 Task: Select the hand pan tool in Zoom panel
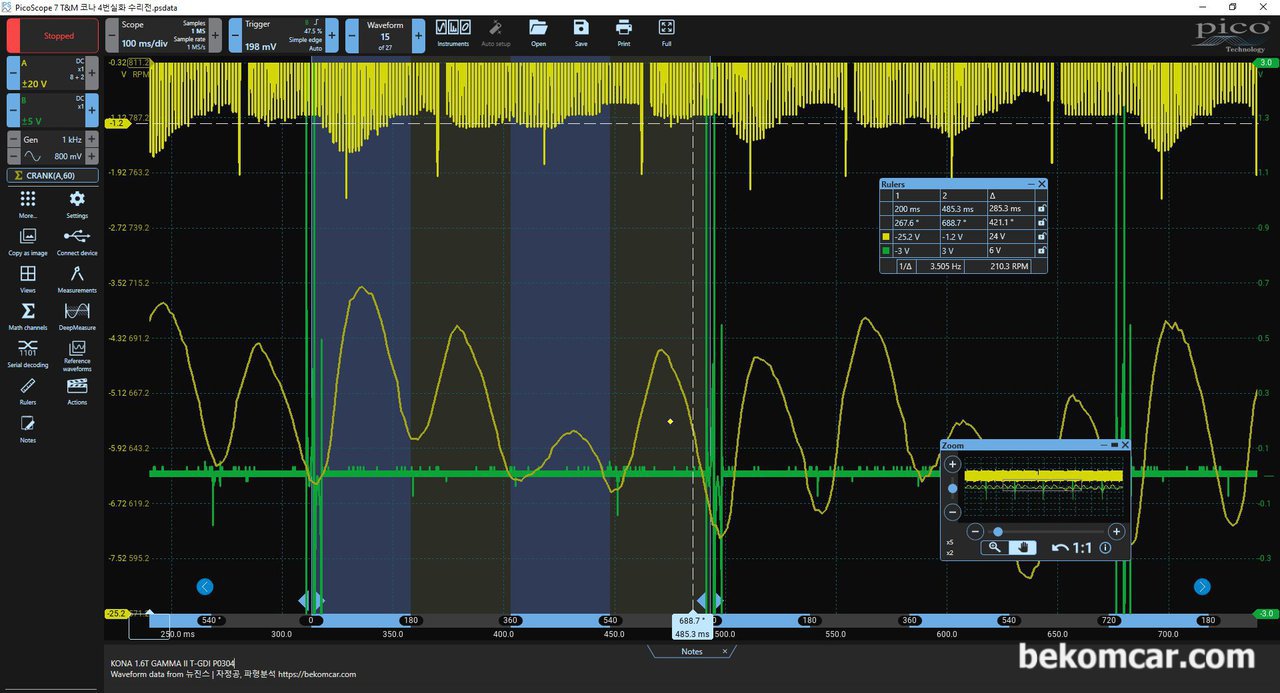coord(1022,547)
